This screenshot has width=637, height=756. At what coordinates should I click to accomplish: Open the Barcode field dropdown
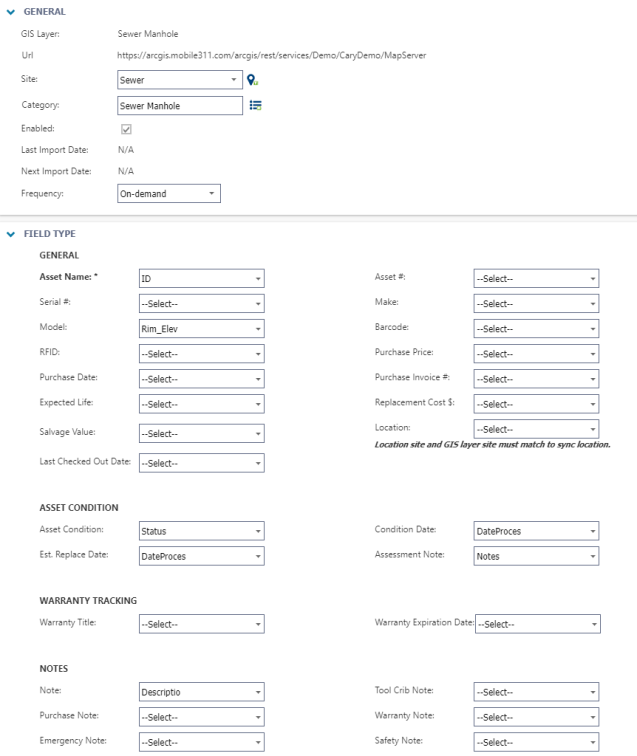[536, 328]
